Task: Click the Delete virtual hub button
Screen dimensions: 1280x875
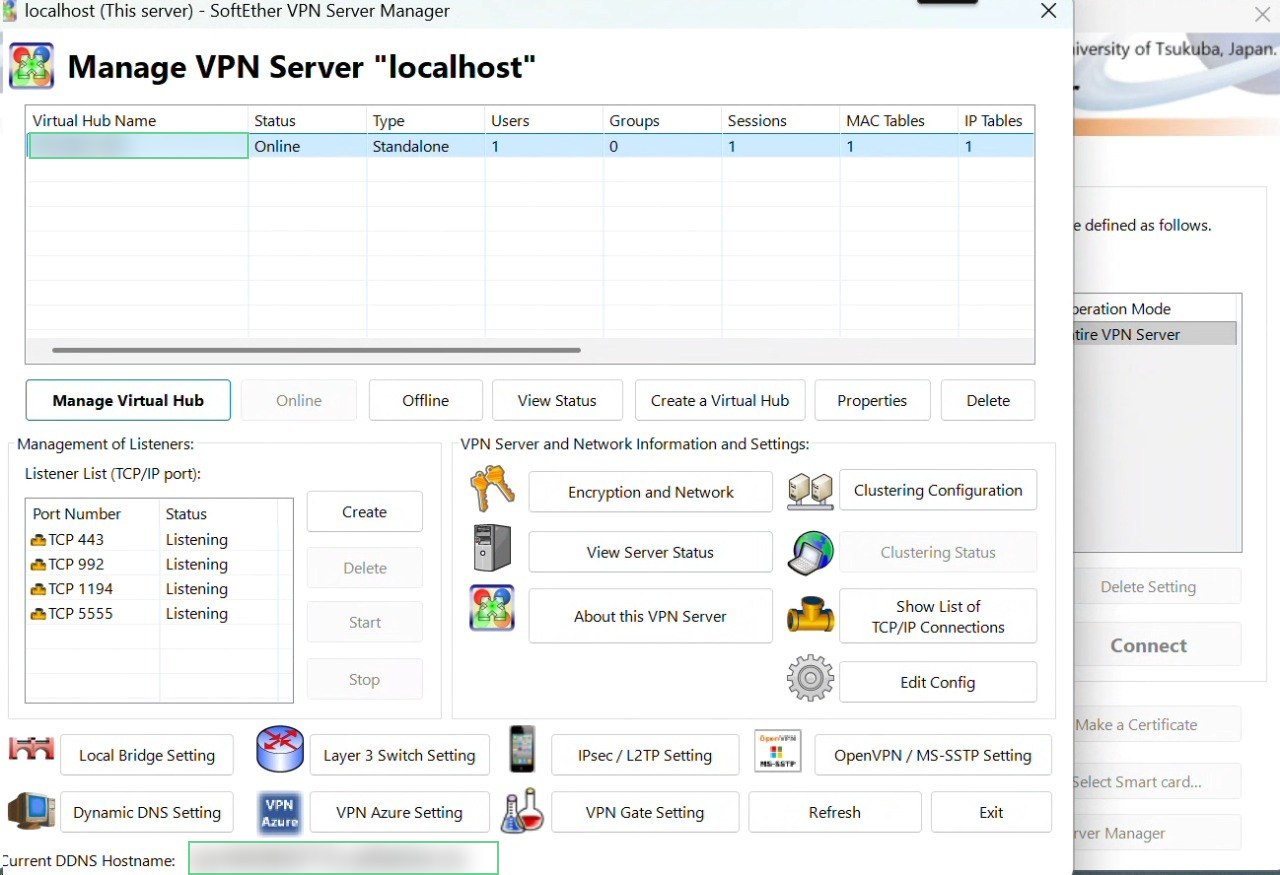Action: click(988, 400)
